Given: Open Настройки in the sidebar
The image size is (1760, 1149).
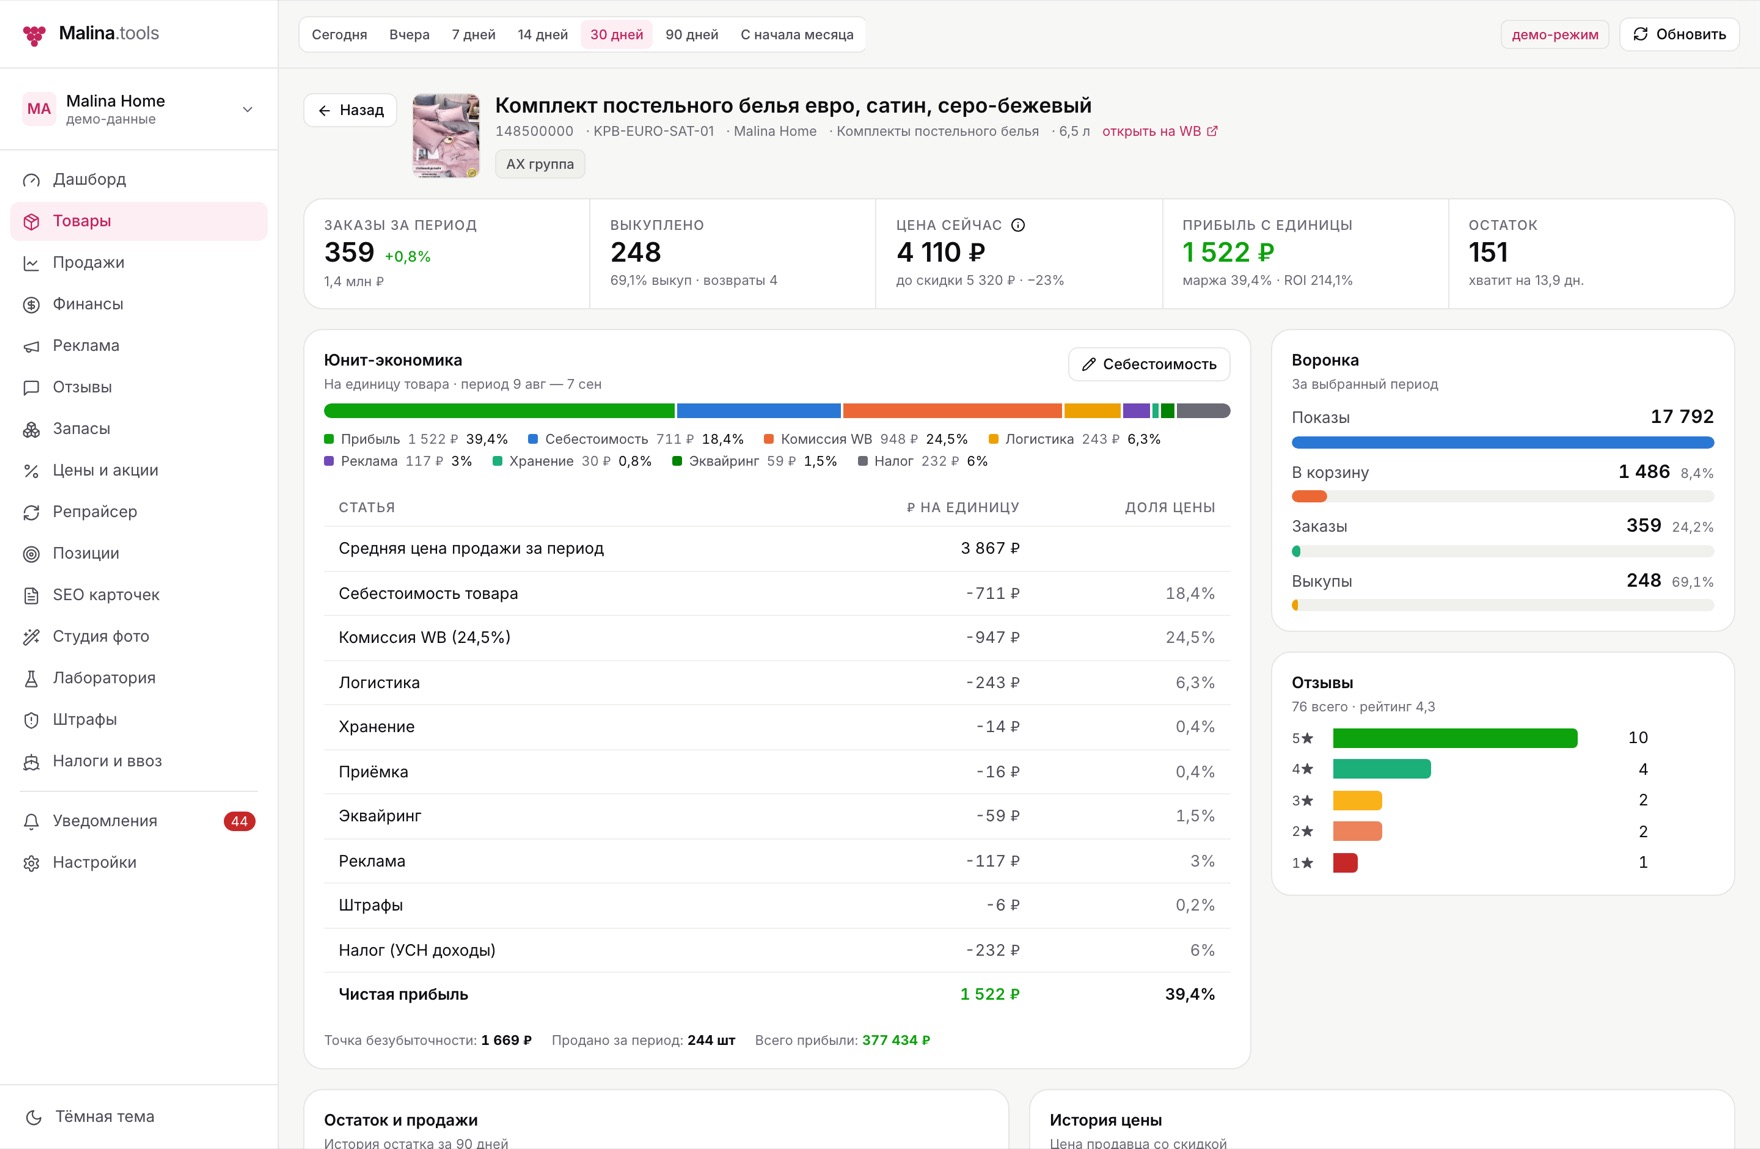Looking at the screenshot, I should 139,863.
